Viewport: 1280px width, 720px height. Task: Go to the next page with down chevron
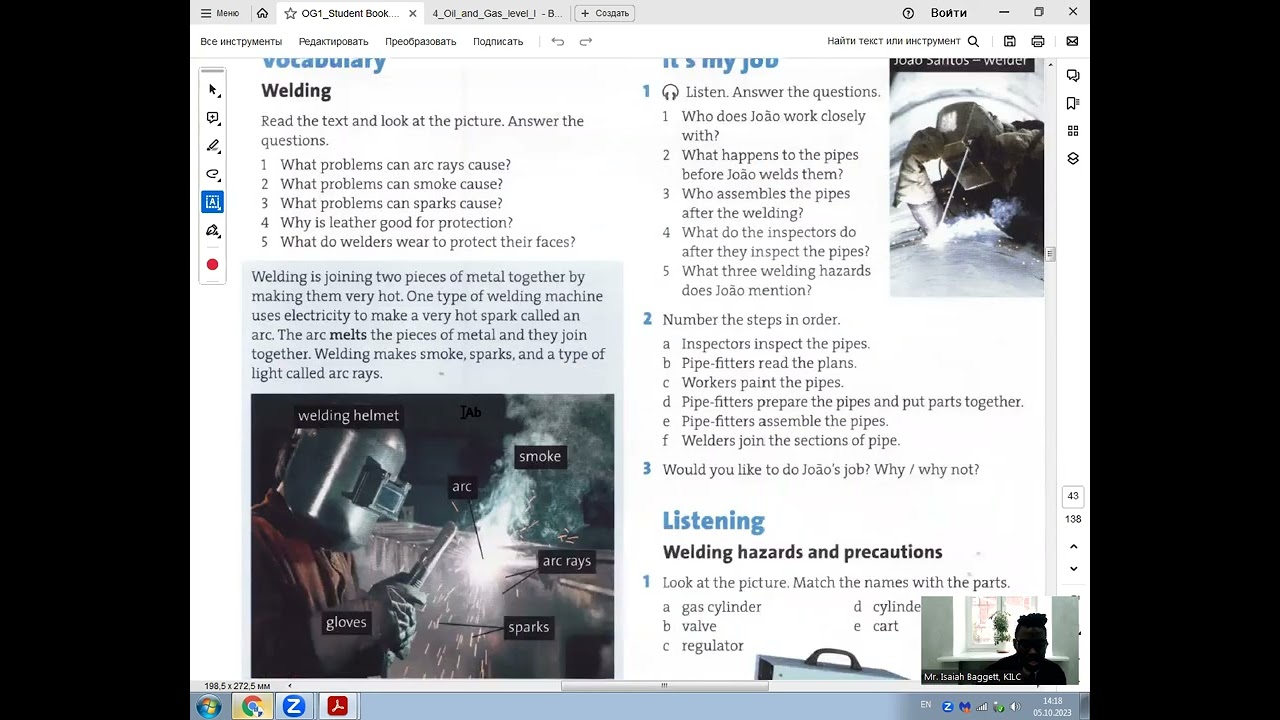tap(1073, 569)
